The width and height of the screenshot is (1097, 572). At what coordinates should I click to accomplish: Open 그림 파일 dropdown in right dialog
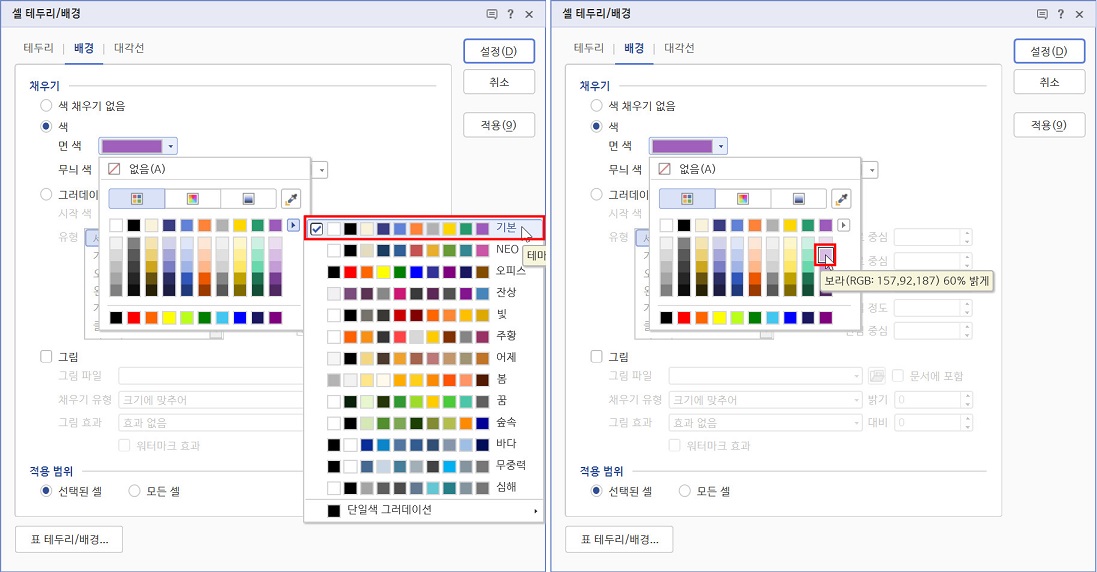click(765, 376)
